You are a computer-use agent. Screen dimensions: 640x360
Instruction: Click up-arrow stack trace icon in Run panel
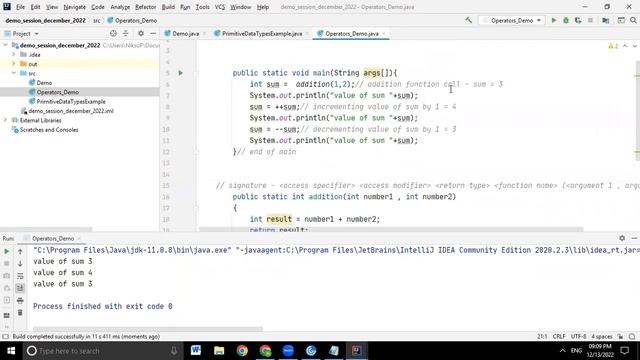pos(20,252)
